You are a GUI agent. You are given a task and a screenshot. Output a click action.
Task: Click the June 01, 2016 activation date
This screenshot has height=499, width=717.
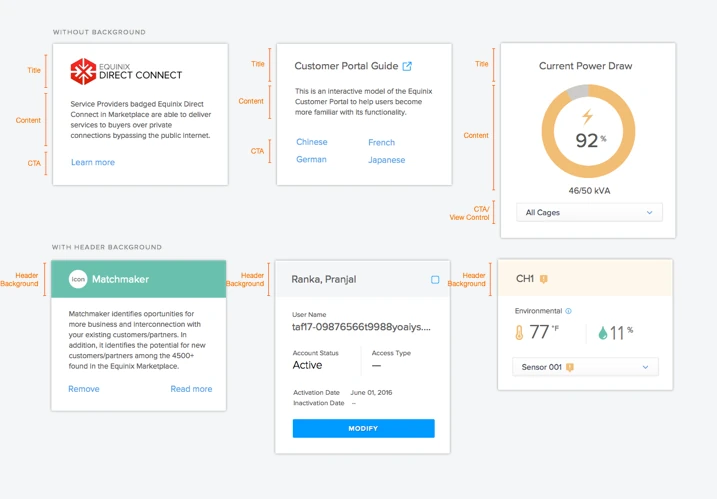click(371, 392)
